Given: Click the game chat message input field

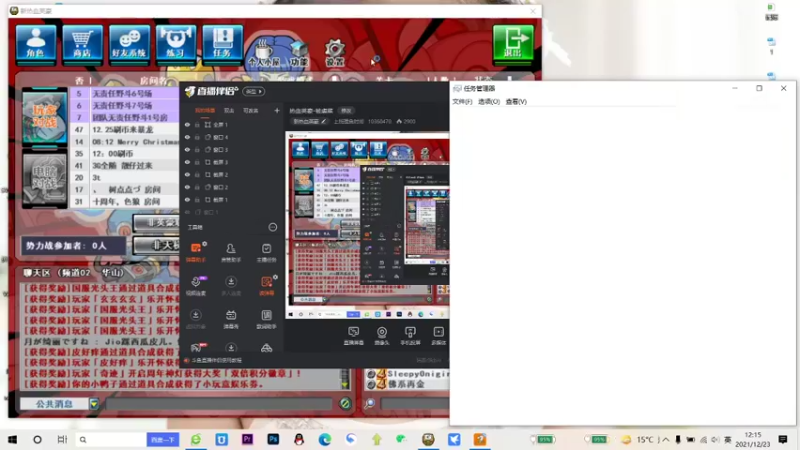Looking at the screenshot, I should point(219,404).
